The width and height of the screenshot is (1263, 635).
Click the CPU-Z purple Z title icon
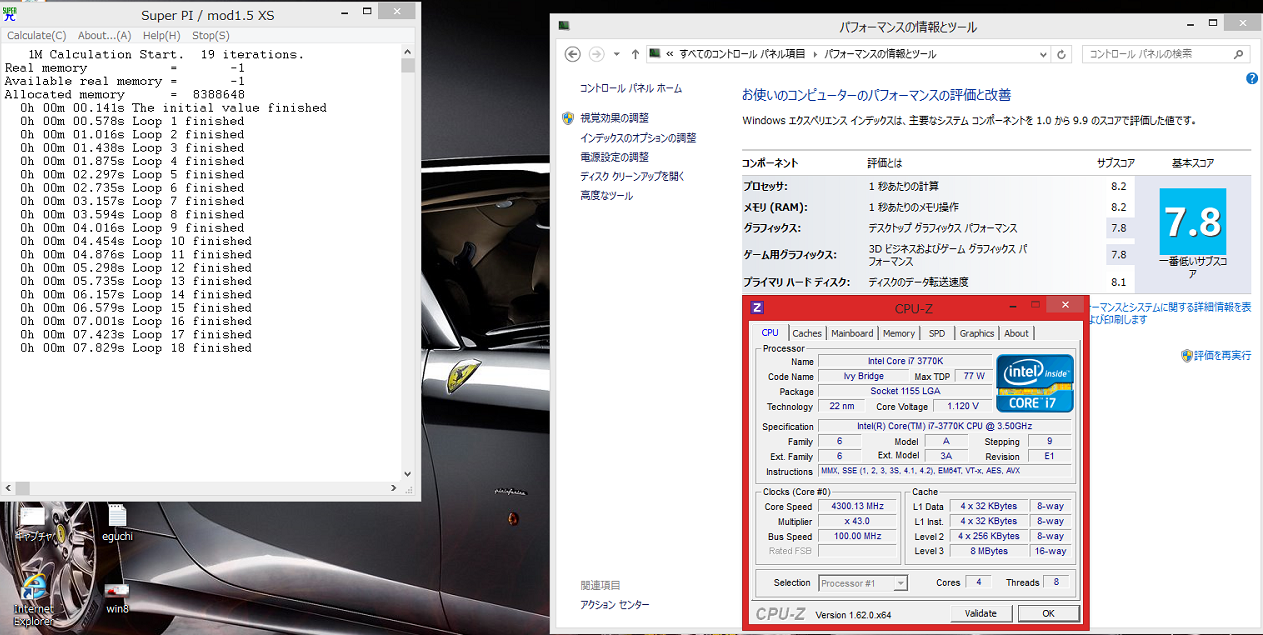[758, 308]
